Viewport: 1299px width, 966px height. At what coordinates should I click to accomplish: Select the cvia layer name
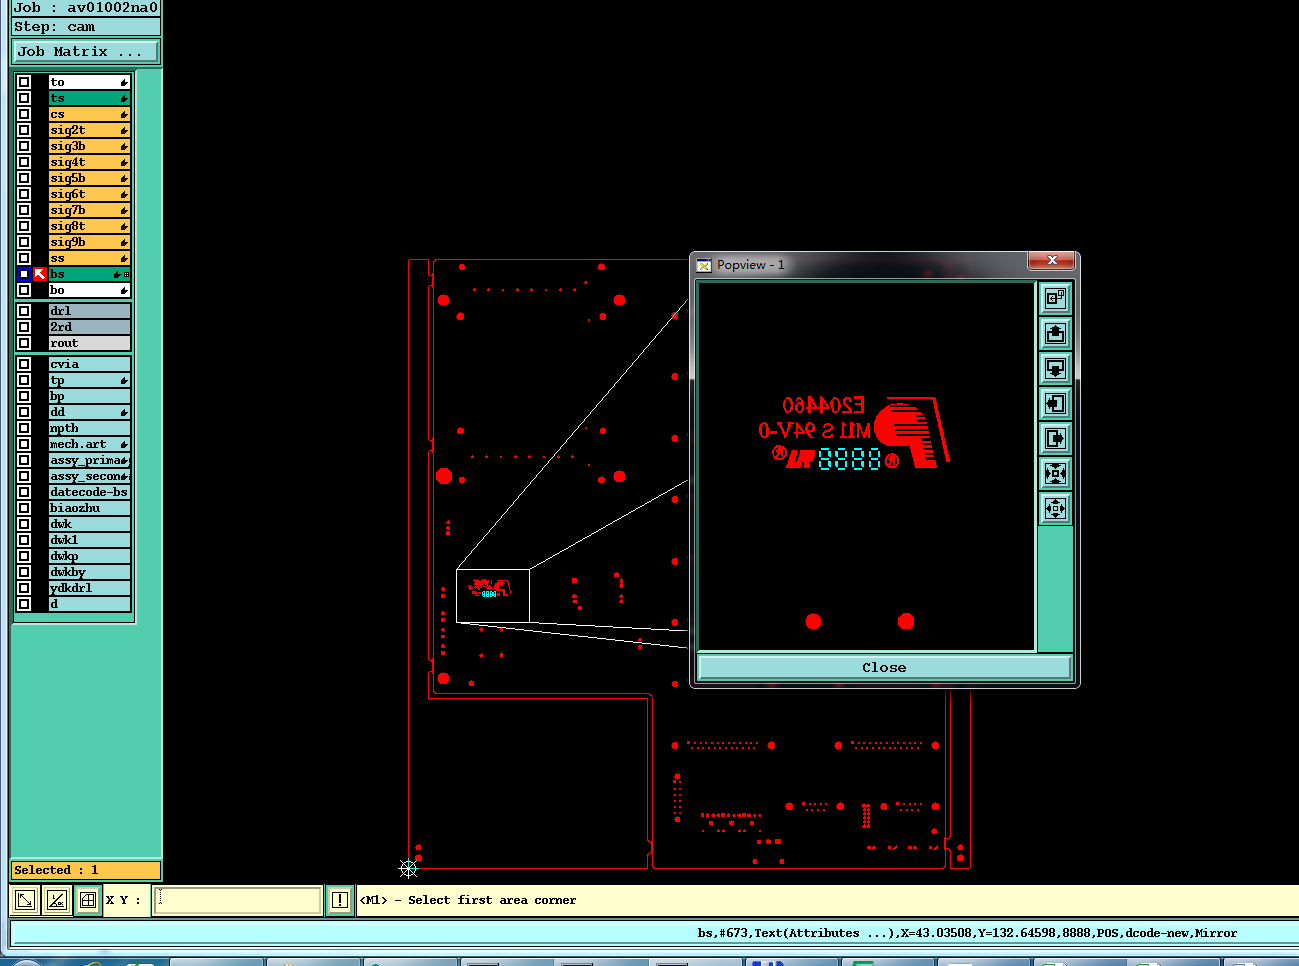tap(89, 364)
